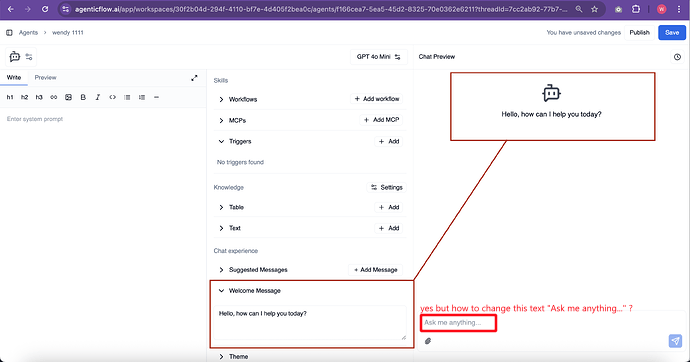Image resolution: width=690 pixels, height=362 pixels.
Task: Insert heading 1 with h1 button
Action: coord(10,97)
